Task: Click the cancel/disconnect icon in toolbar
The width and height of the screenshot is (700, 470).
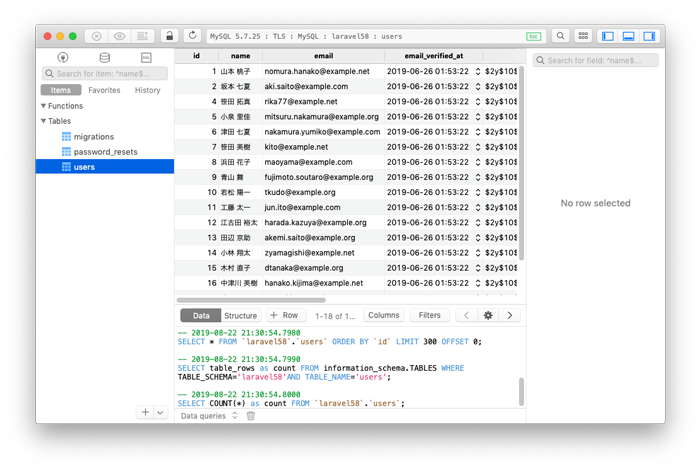Action: pos(96,36)
